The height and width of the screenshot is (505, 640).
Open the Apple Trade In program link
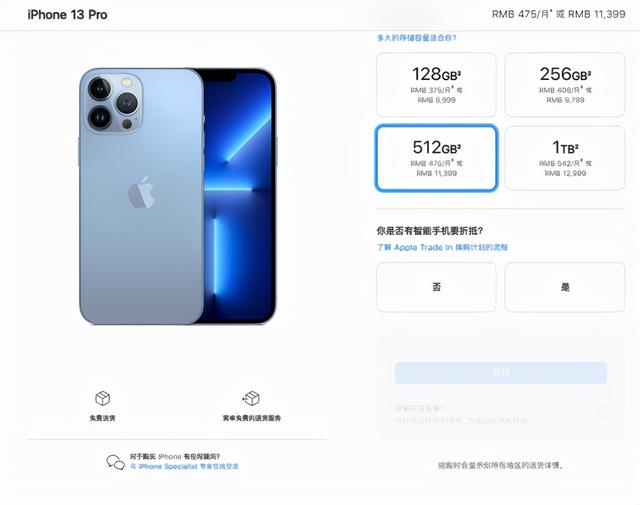pyautogui.click(x=442, y=247)
